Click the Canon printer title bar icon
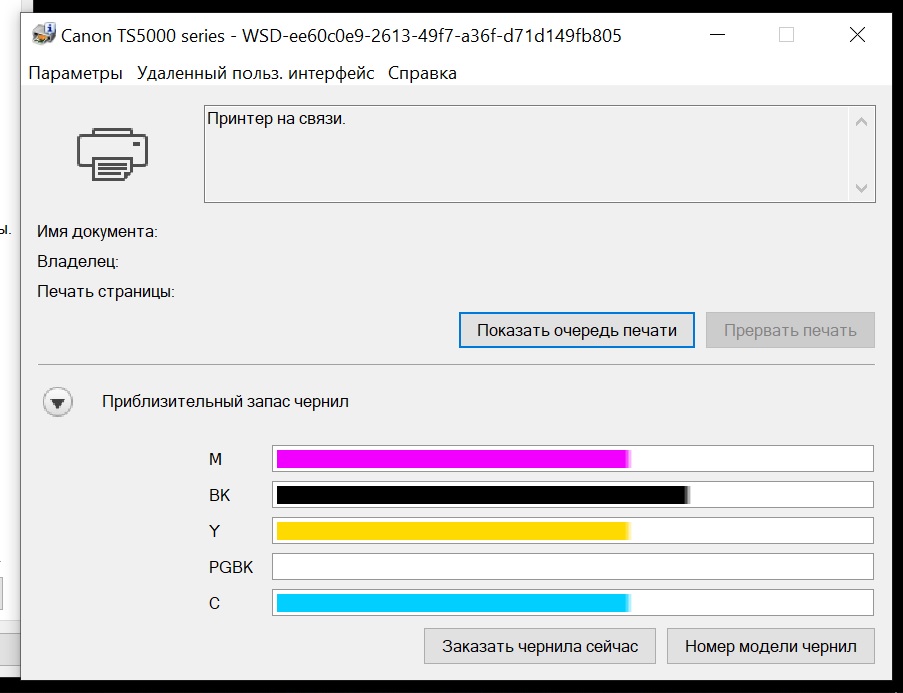 [x=44, y=34]
